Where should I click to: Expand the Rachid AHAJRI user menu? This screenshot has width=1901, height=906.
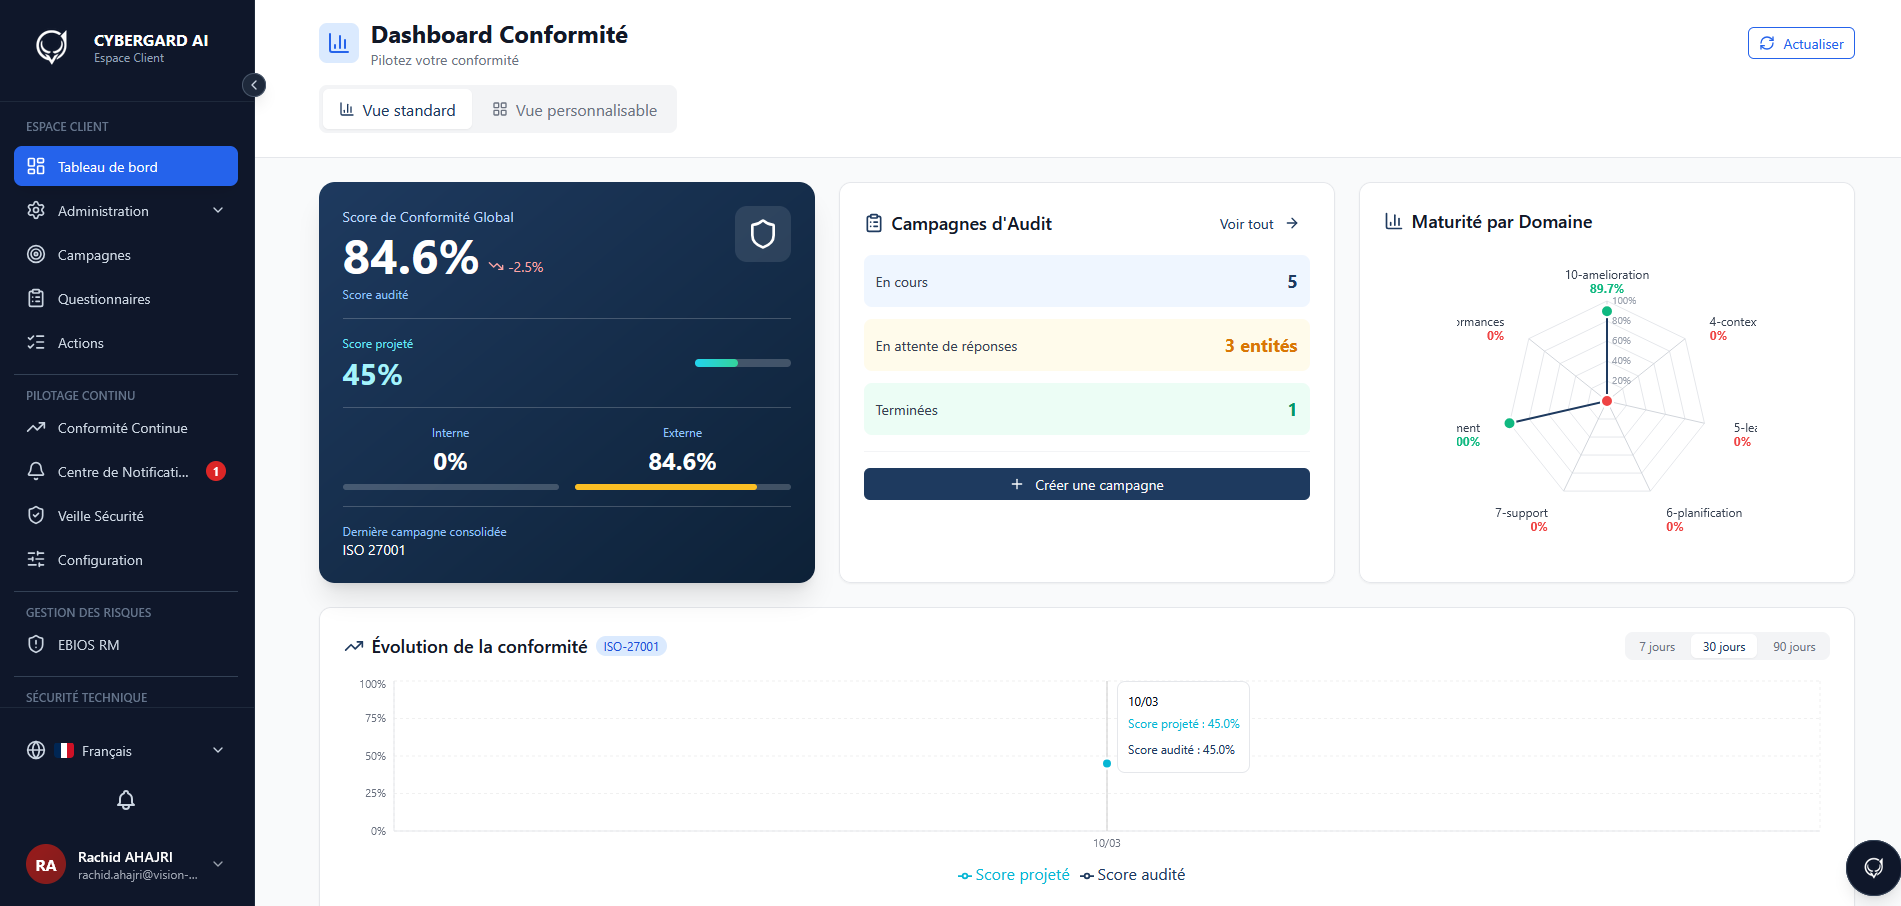126,865
